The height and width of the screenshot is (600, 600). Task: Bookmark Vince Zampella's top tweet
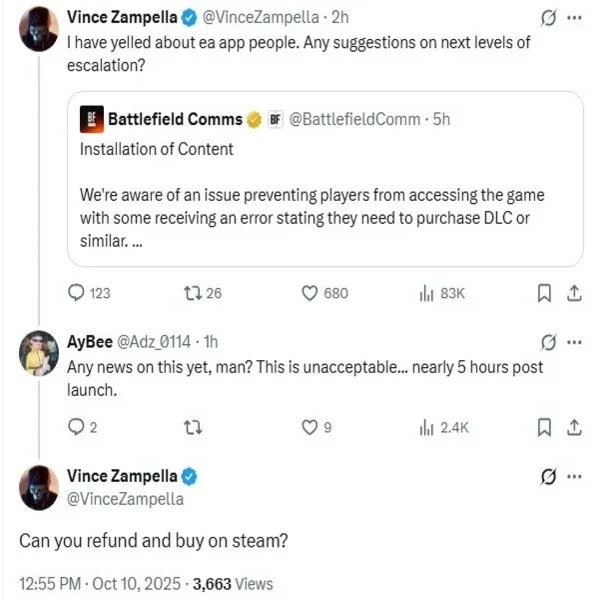(545, 293)
